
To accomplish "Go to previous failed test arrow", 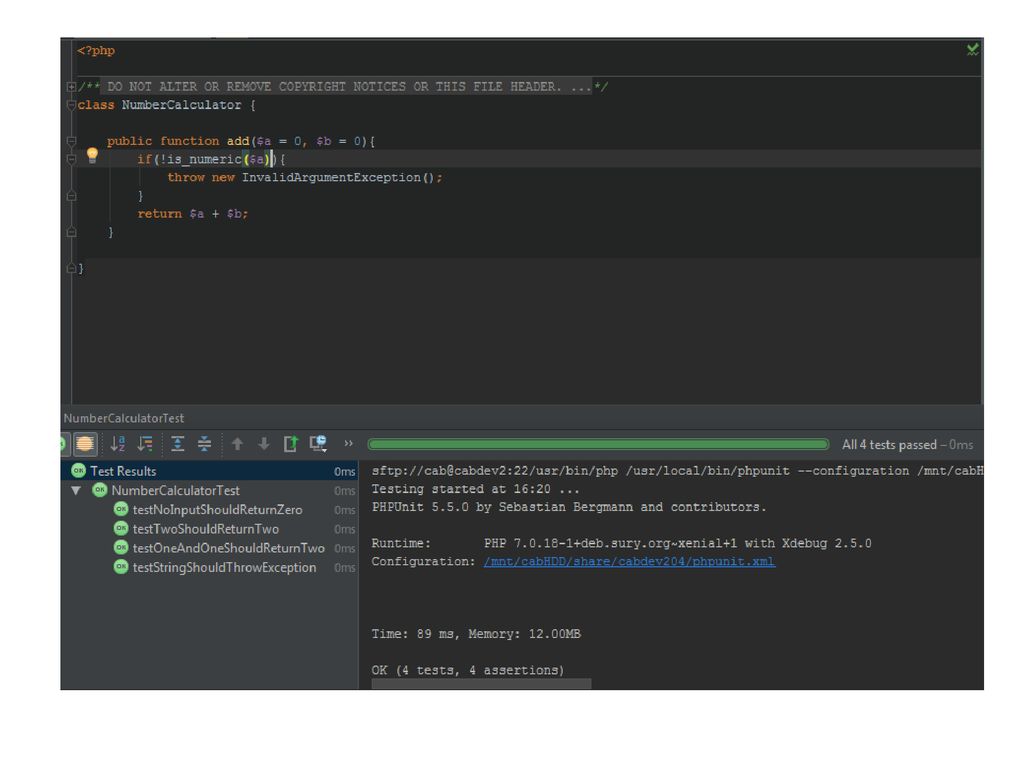I will [x=238, y=444].
